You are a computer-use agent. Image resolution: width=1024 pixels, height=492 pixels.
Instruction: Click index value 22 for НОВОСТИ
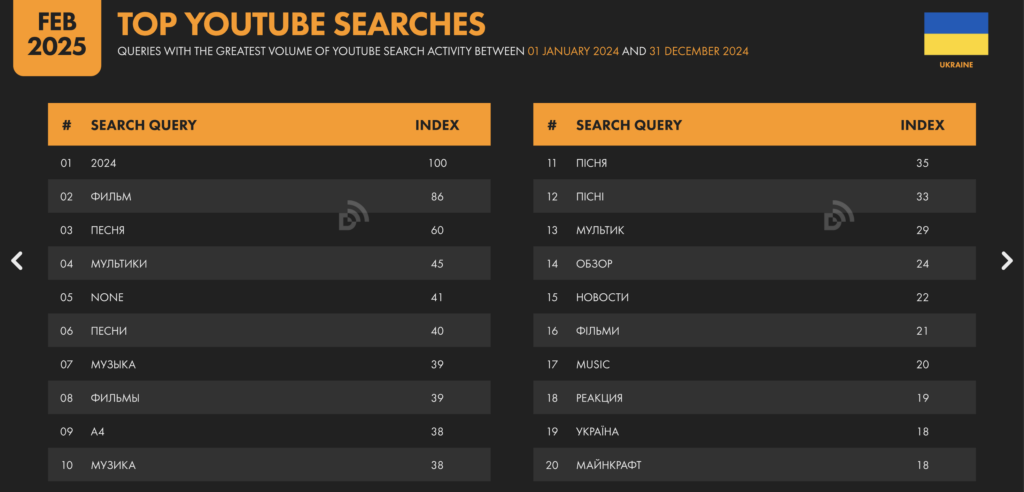(922, 297)
